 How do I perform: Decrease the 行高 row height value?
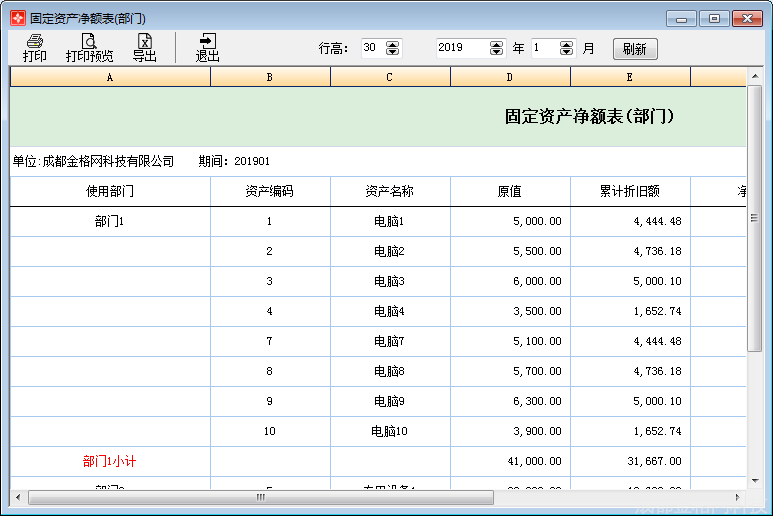click(x=392, y=52)
